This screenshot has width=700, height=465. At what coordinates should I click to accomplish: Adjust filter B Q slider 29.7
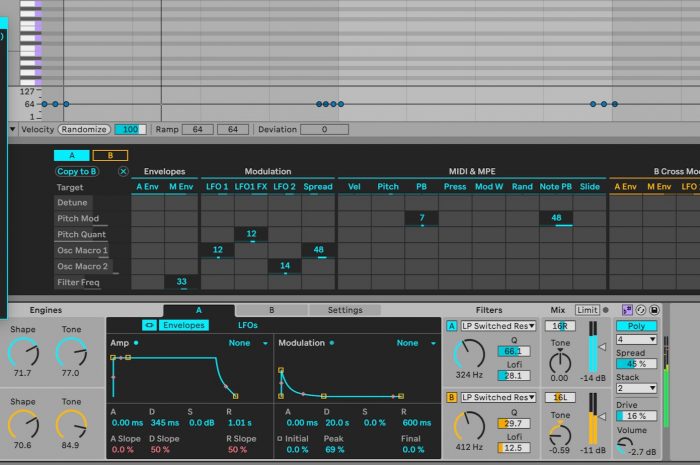tap(514, 423)
